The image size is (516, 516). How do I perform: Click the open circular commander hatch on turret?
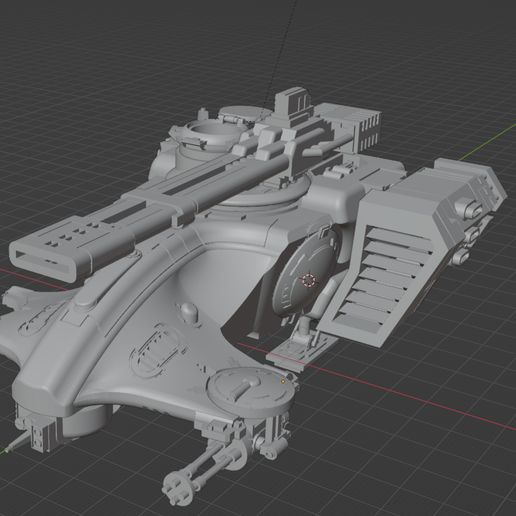(214, 133)
